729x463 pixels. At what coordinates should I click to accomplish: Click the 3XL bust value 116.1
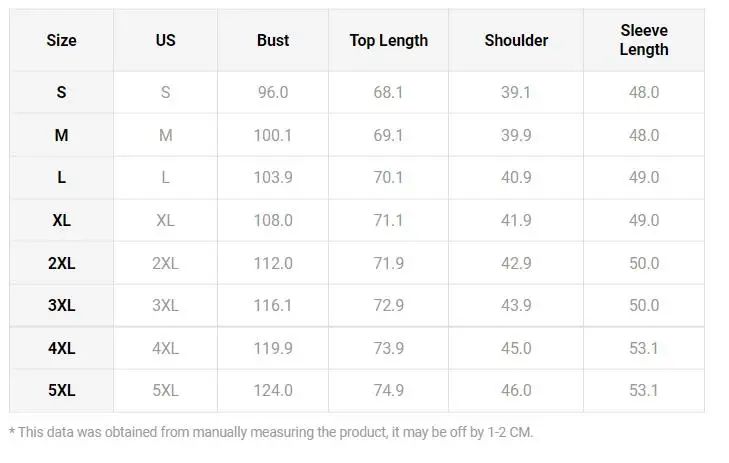tap(272, 306)
